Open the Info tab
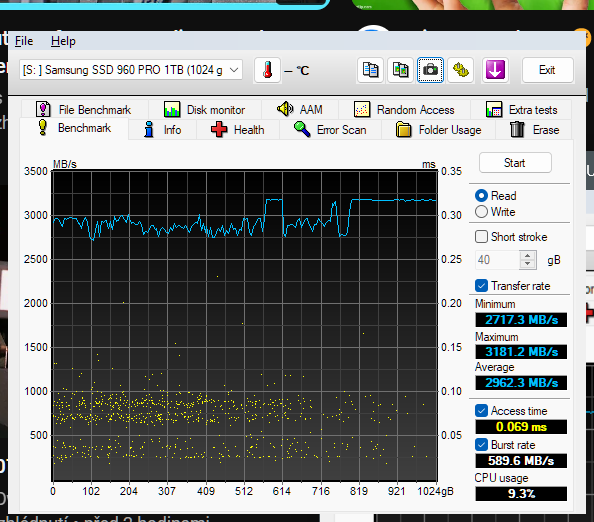This screenshot has height=522, width=594. [x=163, y=130]
